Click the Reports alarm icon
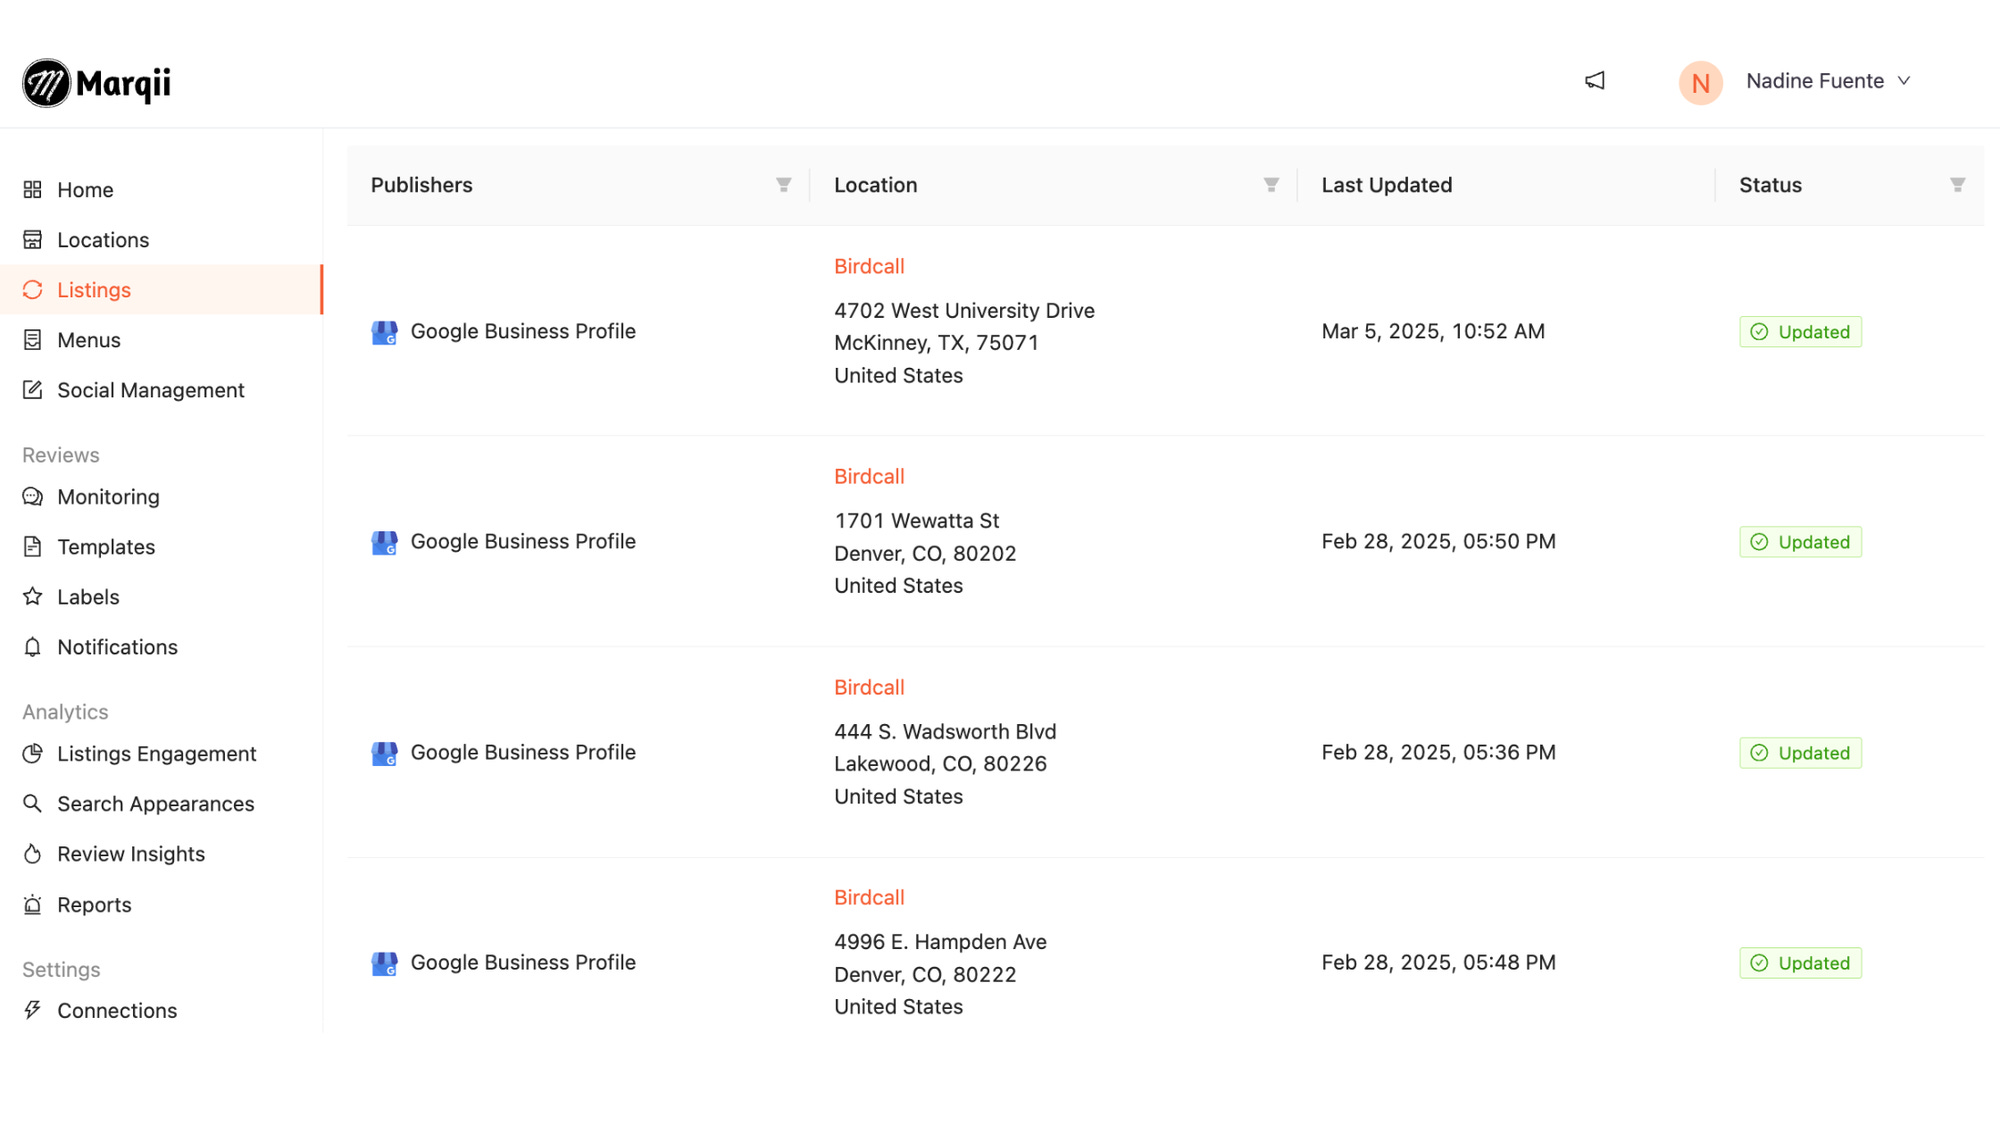 [x=33, y=905]
